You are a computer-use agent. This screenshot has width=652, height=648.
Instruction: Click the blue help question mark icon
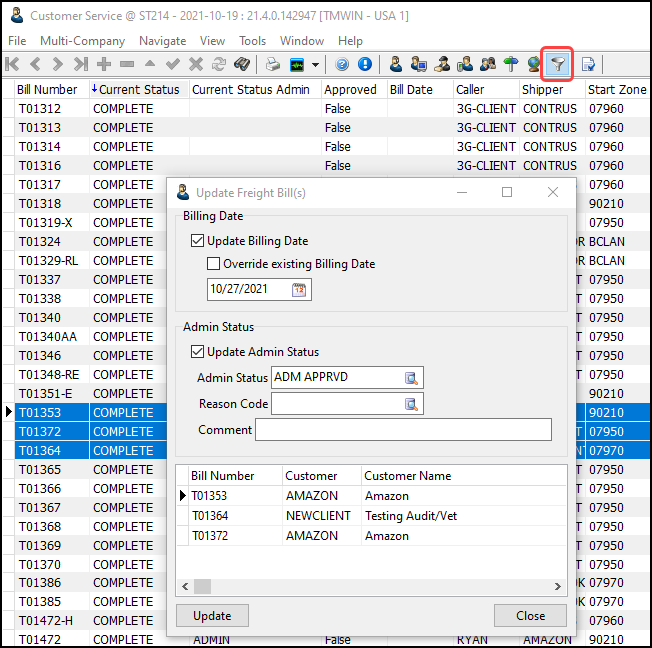[341, 64]
